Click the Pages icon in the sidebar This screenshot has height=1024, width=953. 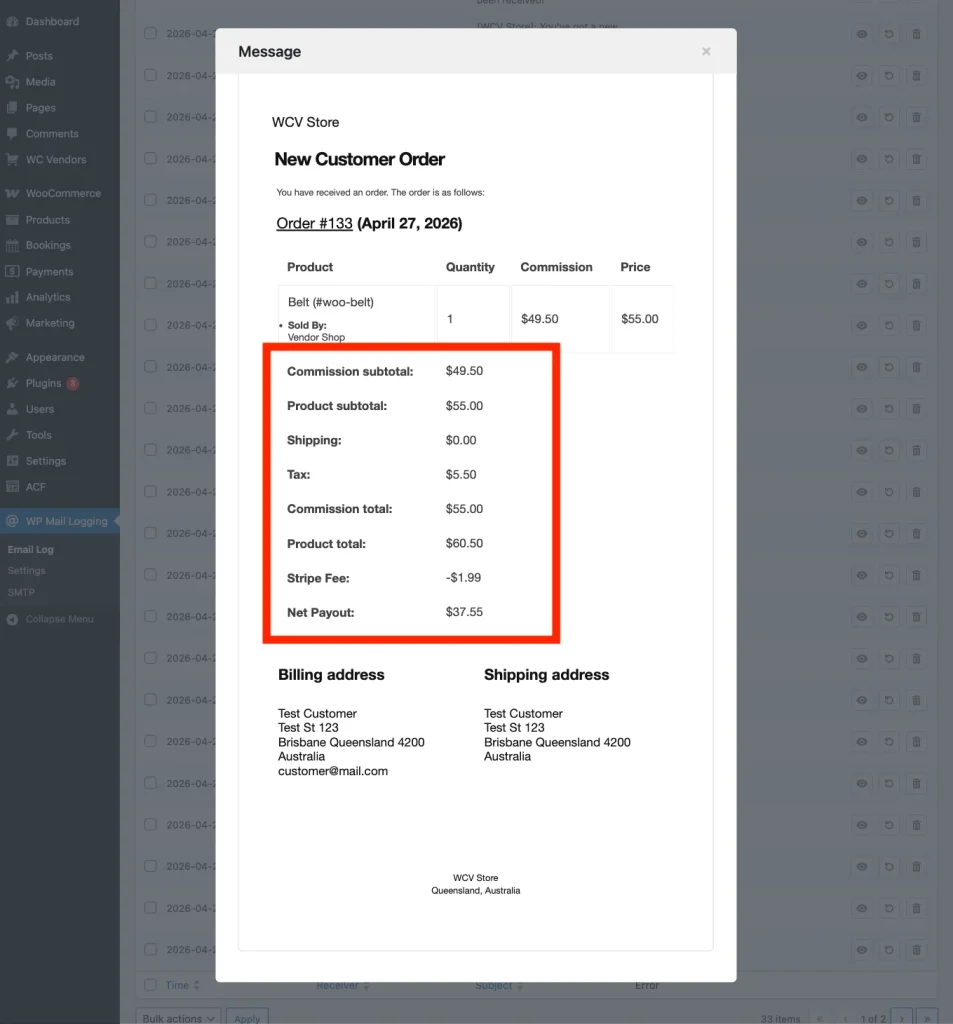[x=12, y=107]
